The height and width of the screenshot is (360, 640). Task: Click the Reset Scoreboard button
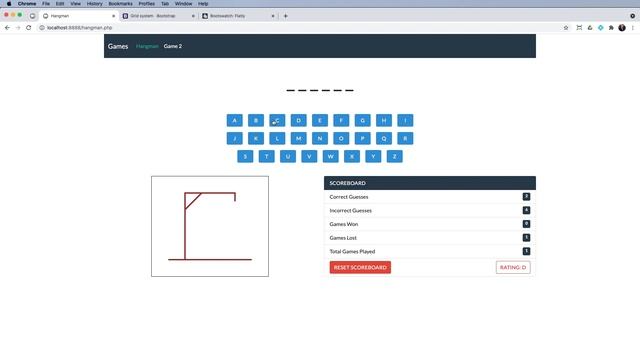click(x=360, y=267)
